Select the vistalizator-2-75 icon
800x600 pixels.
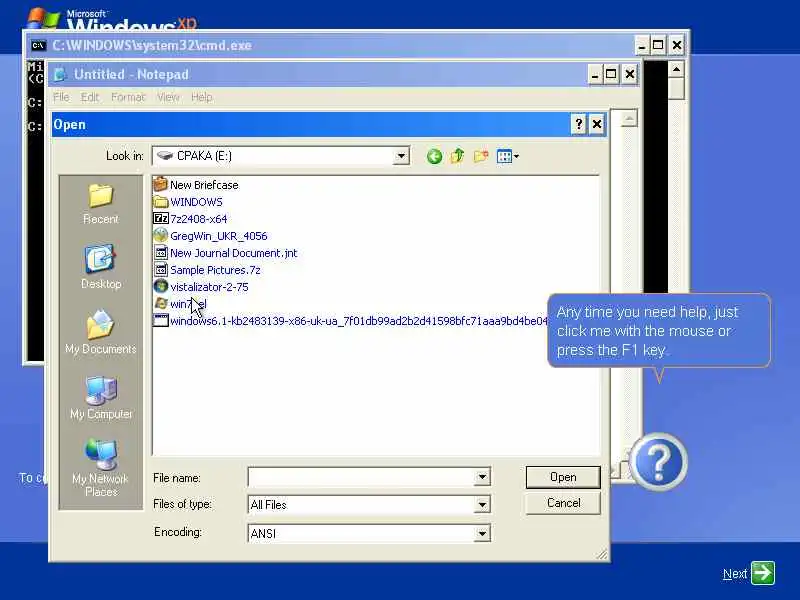point(161,287)
